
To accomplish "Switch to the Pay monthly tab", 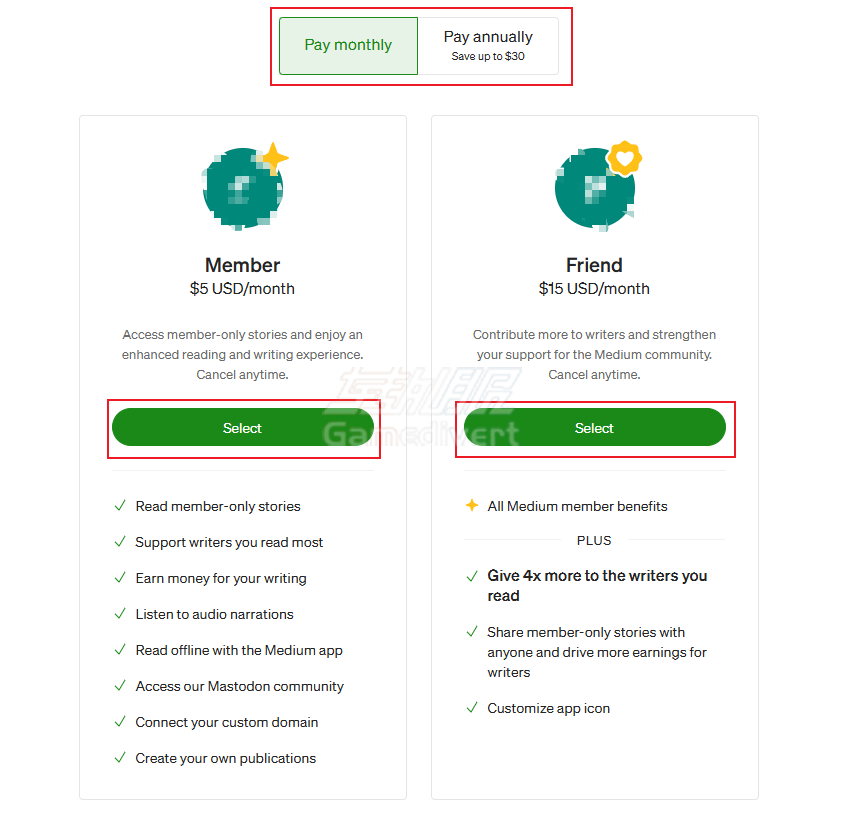I will (348, 45).
